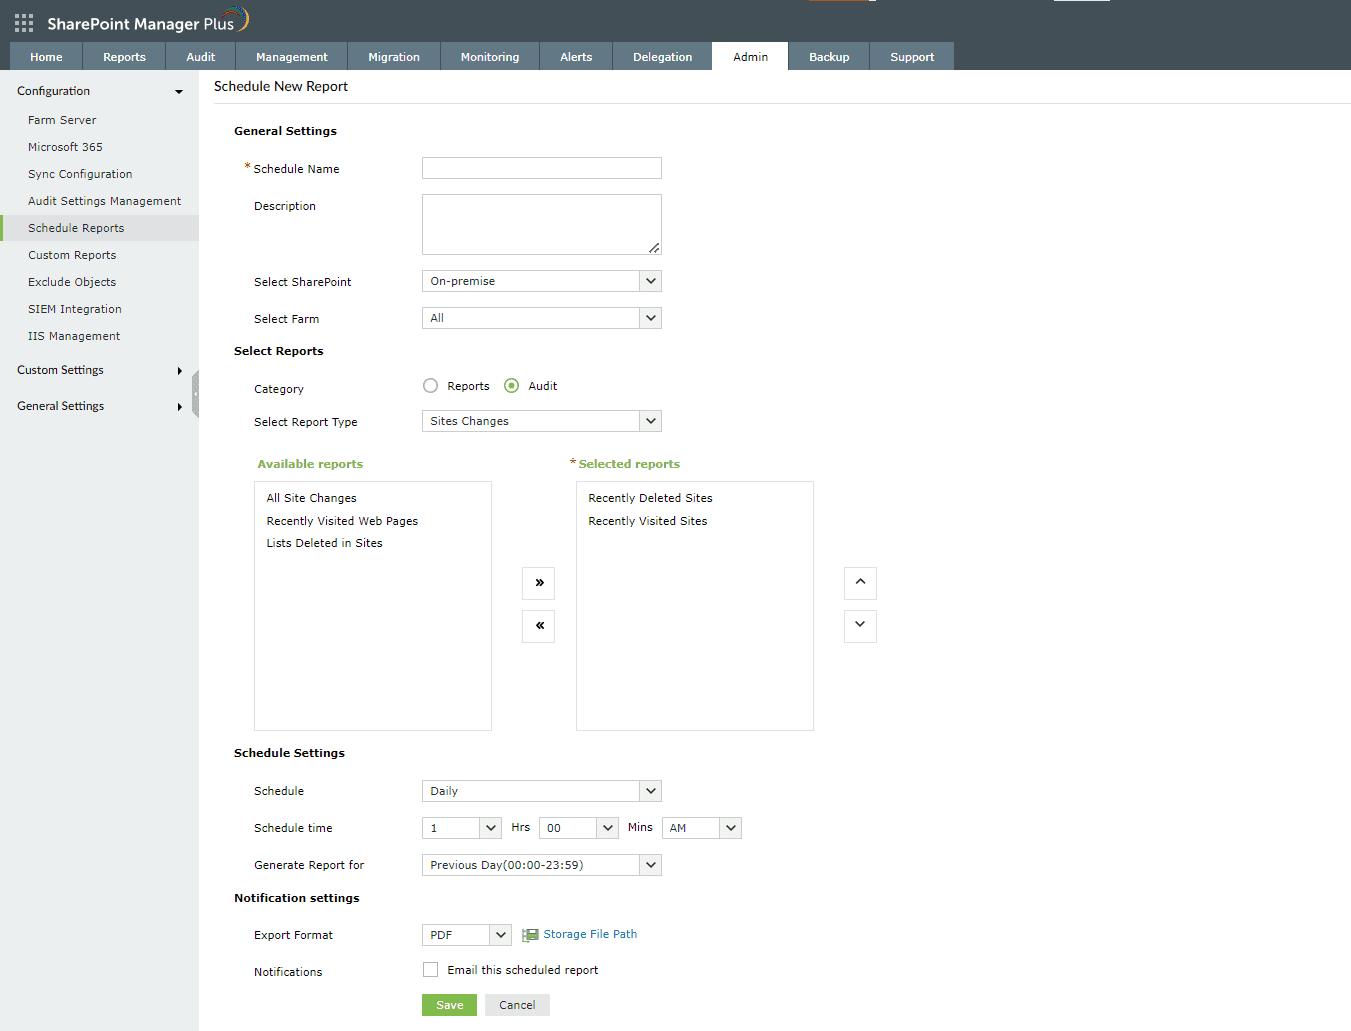Viewport: 1351px width, 1031px height.
Task: Enable Email this scheduled report
Action: (x=430, y=969)
